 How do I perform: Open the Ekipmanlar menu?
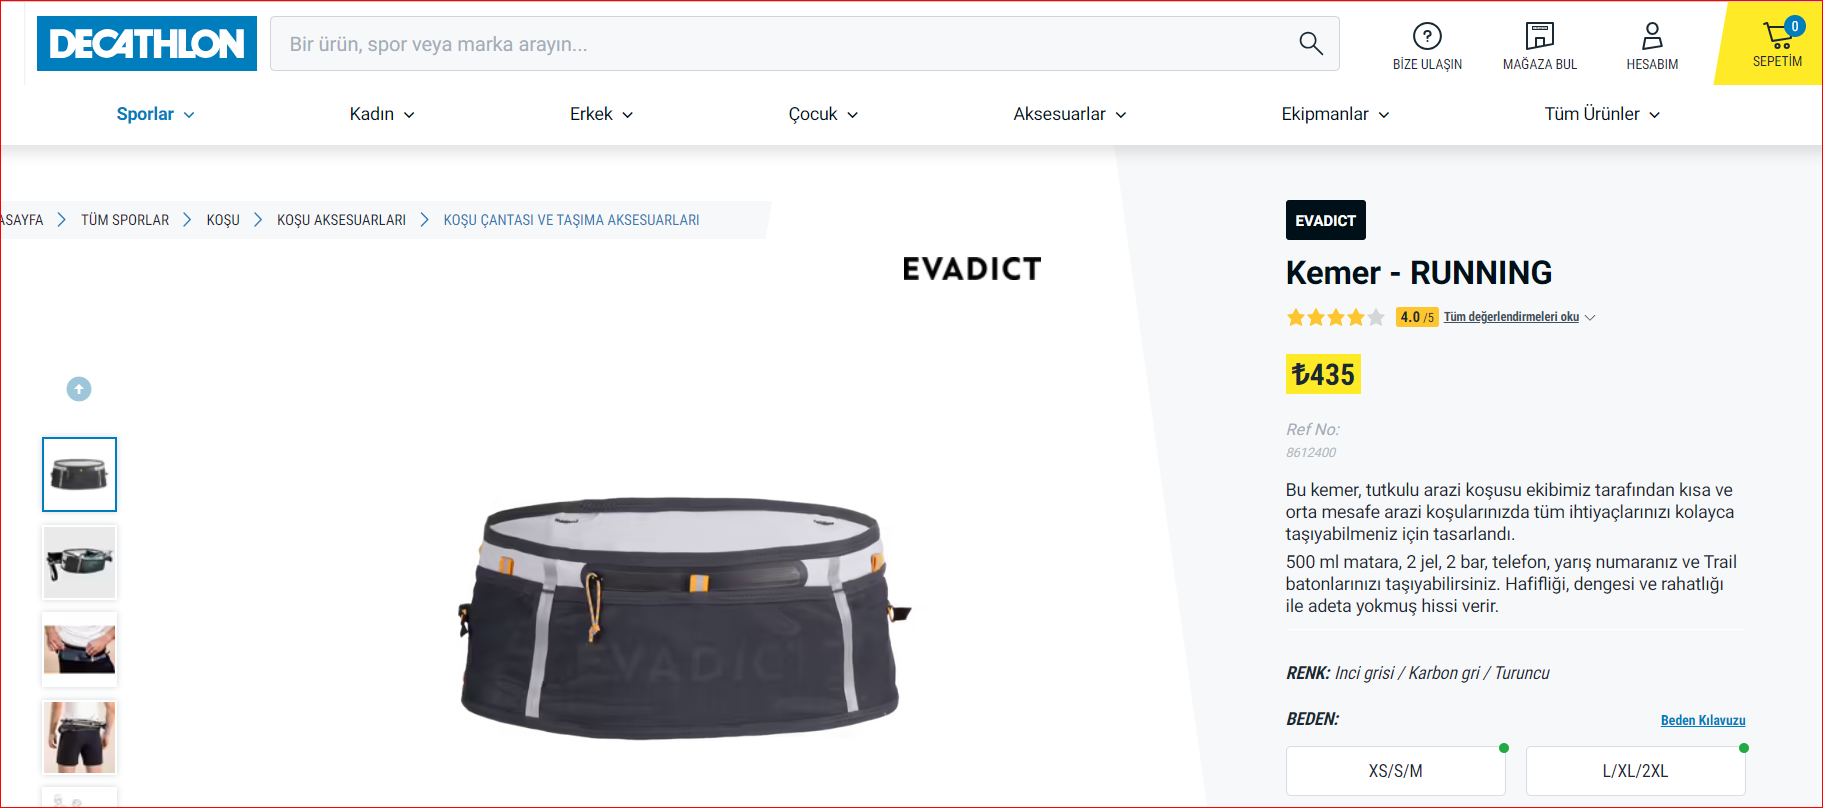(1335, 114)
